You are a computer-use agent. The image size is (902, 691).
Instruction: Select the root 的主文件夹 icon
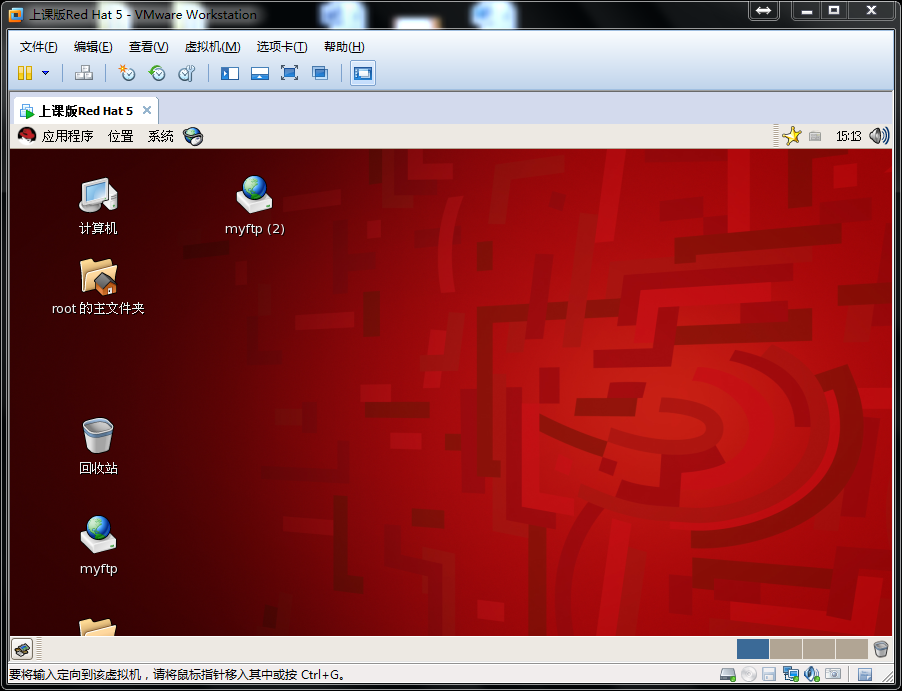click(x=98, y=287)
